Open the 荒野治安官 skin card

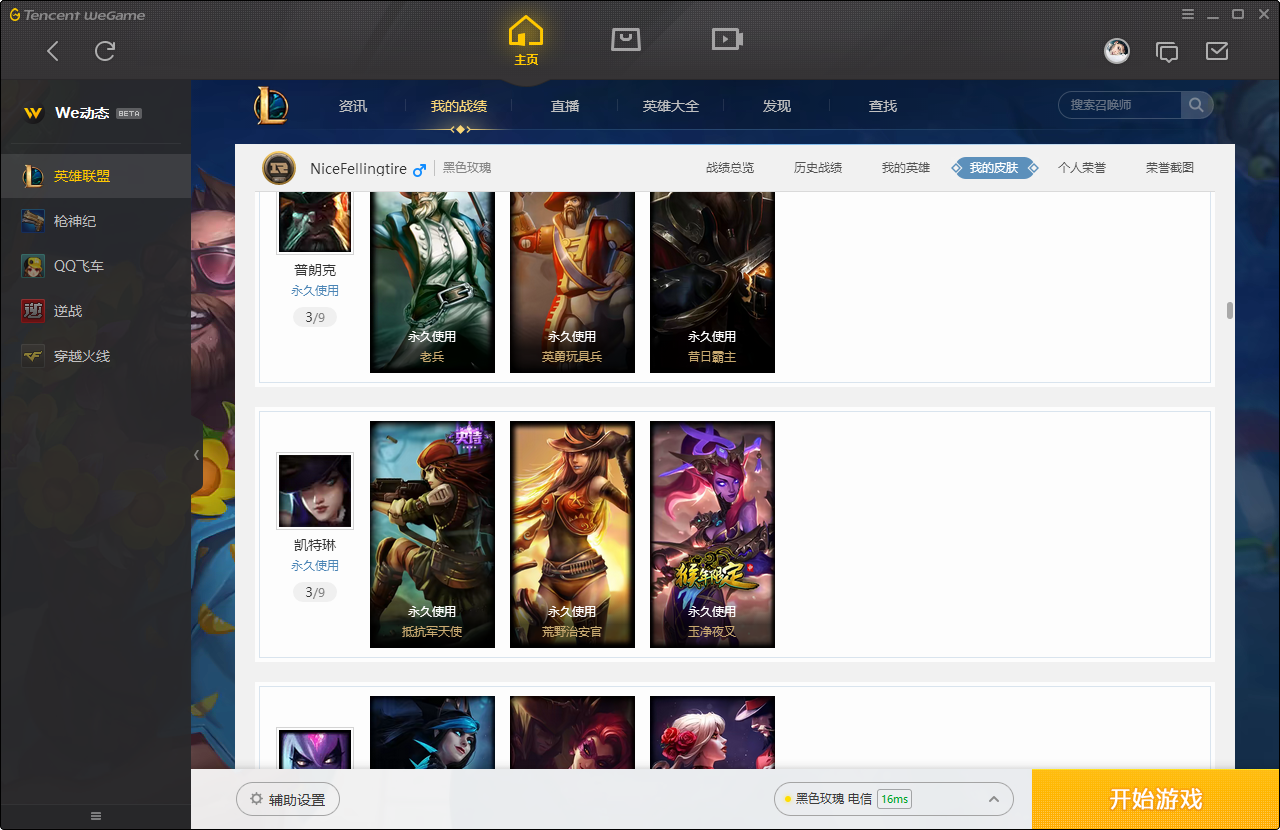coord(572,534)
